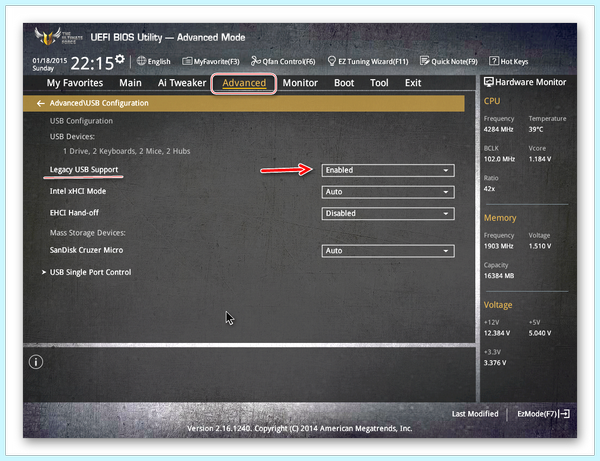Click the 01/18/2015 date text
The image size is (600, 461).
point(49,60)
